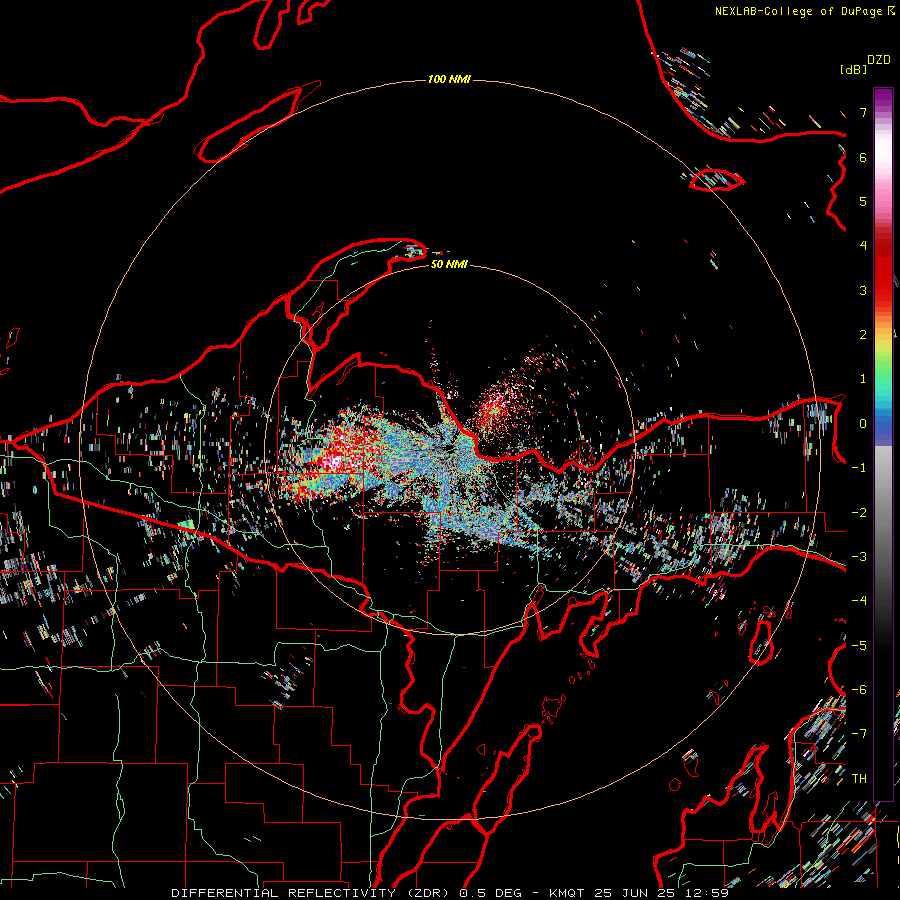Click the KMQT station identifier
This screenshot has width=900, height=900.
(567, 893)
